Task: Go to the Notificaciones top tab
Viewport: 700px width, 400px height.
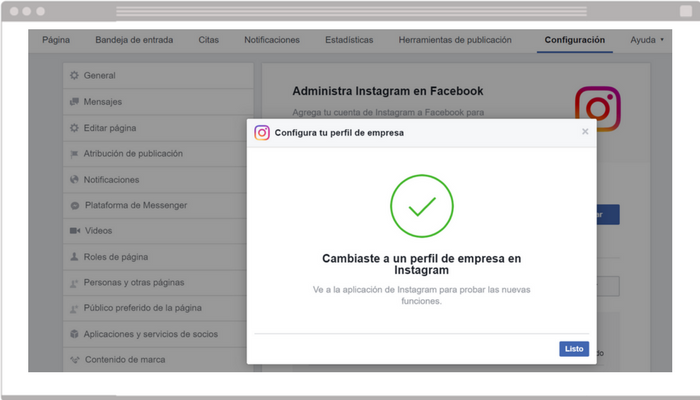Action: (x=272, y=40)
